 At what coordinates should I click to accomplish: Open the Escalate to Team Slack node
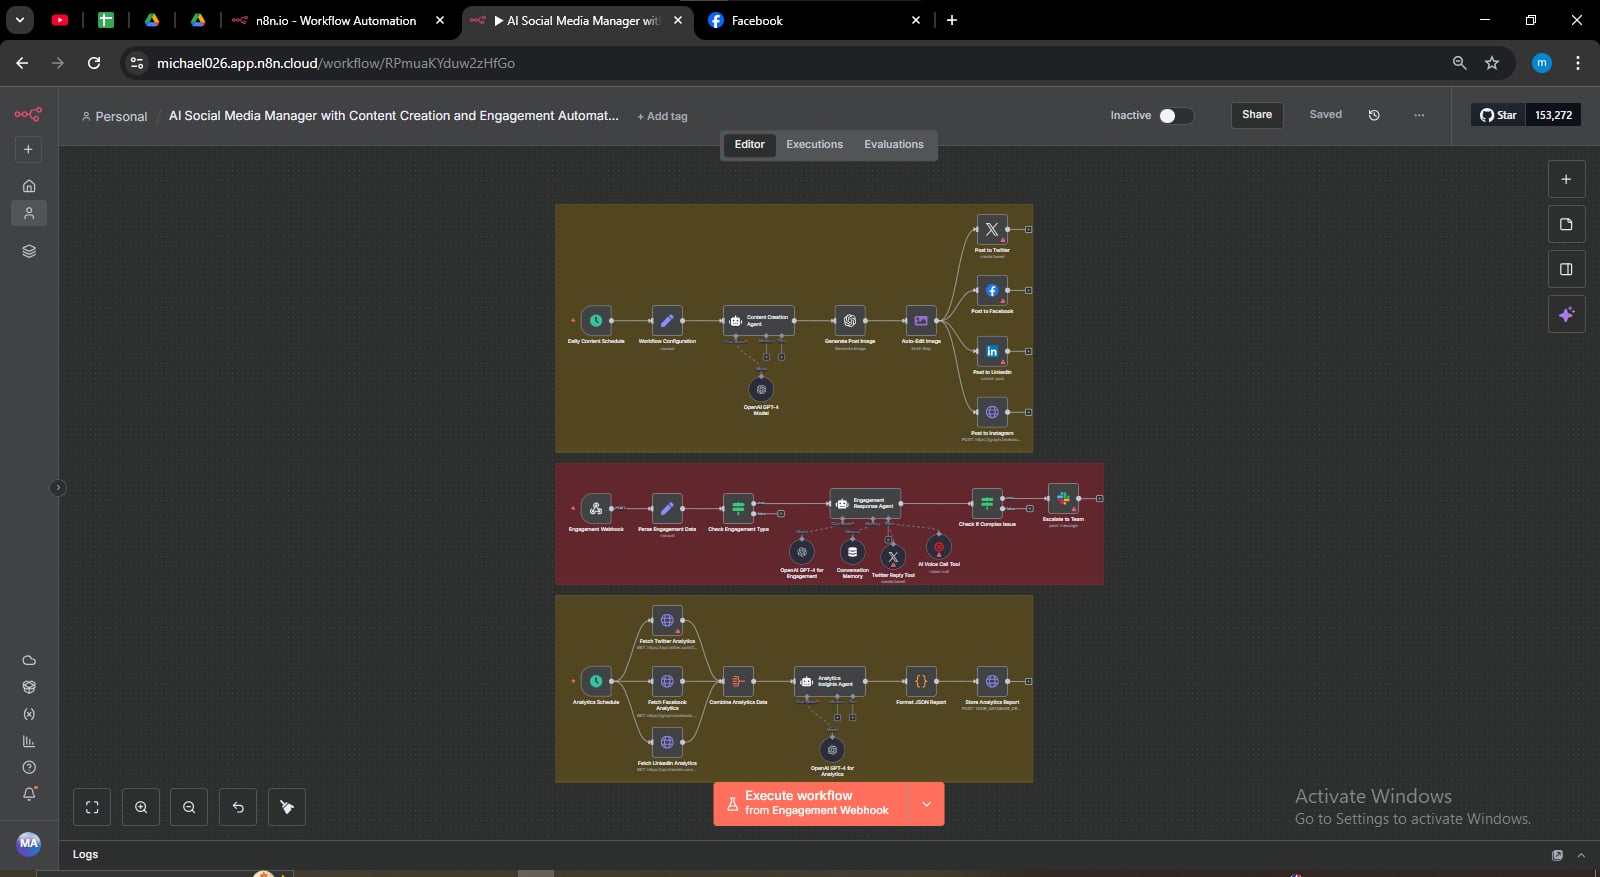pyautogui.click(x=1063, y=498)
